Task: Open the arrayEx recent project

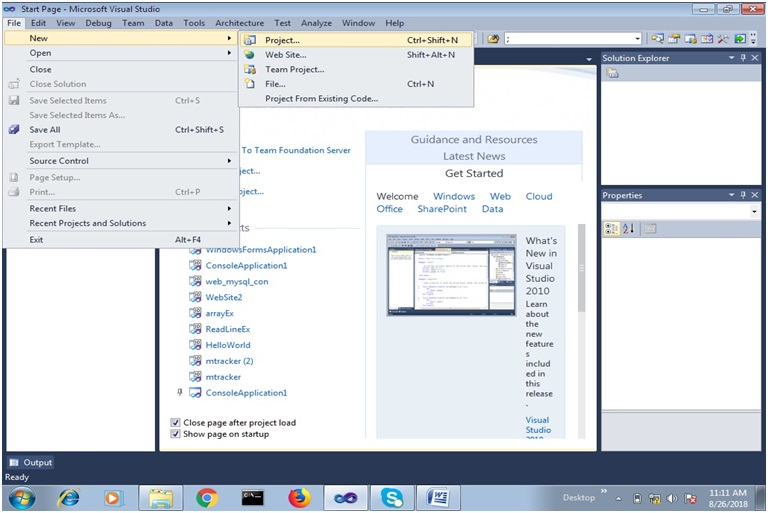Action: pos(219,313)
